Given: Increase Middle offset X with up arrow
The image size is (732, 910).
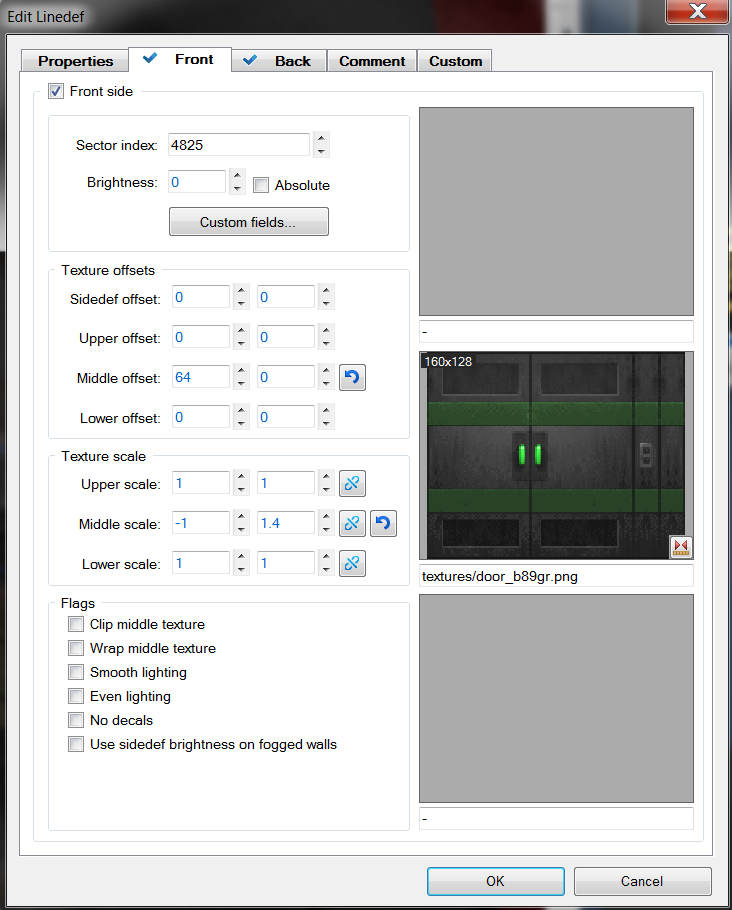Looking at the screenshot, I should [x=241, y=372].
